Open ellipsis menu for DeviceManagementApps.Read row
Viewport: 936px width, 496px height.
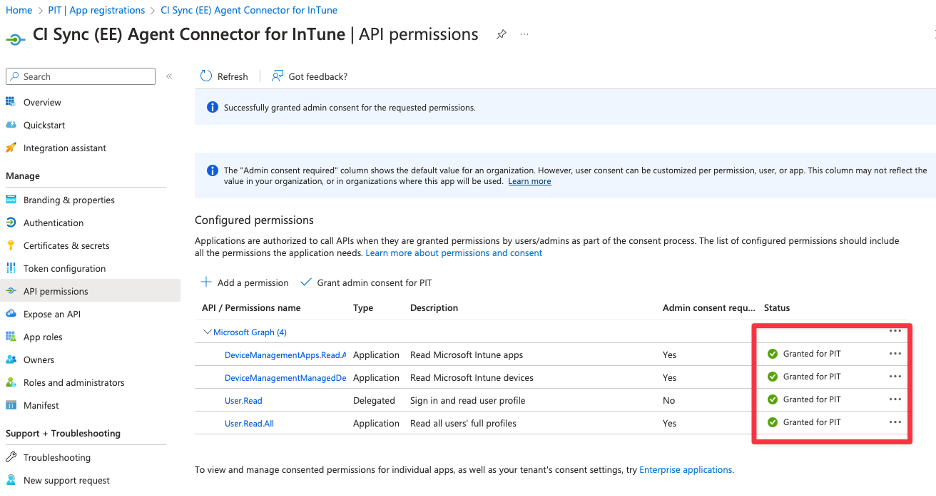pyautogui.click(x=895, y=353)
